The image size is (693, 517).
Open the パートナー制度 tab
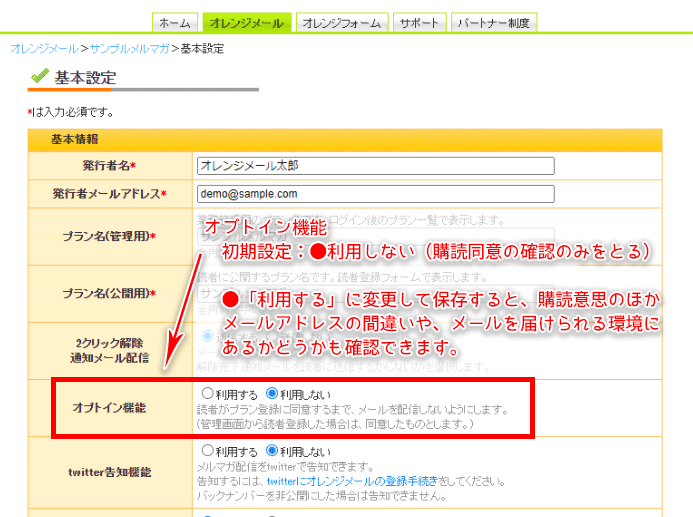pos(494,23)
